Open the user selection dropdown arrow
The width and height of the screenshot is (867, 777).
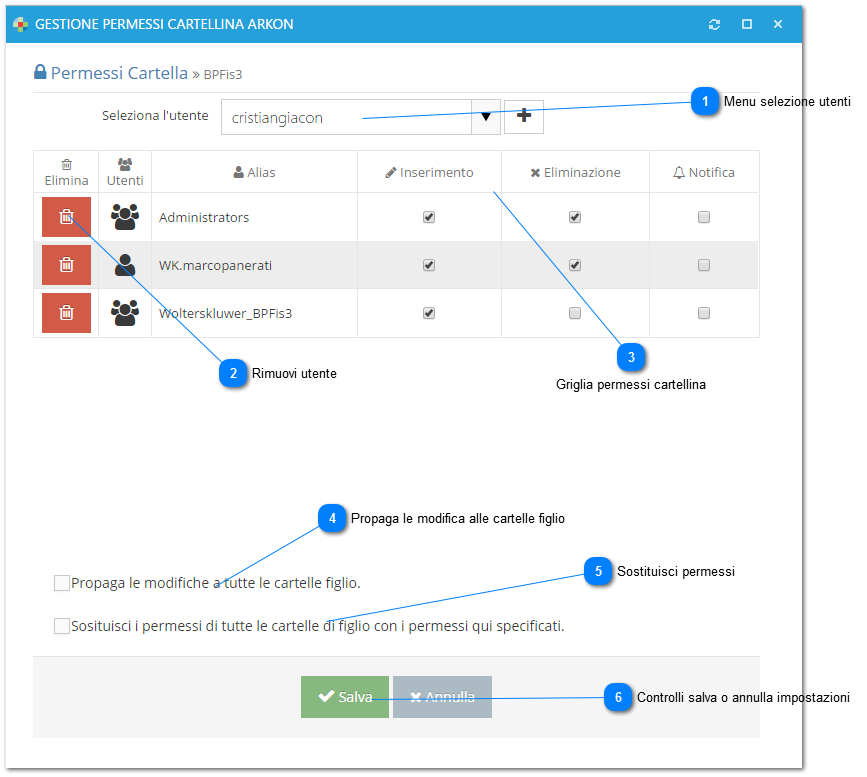[485, 117]
